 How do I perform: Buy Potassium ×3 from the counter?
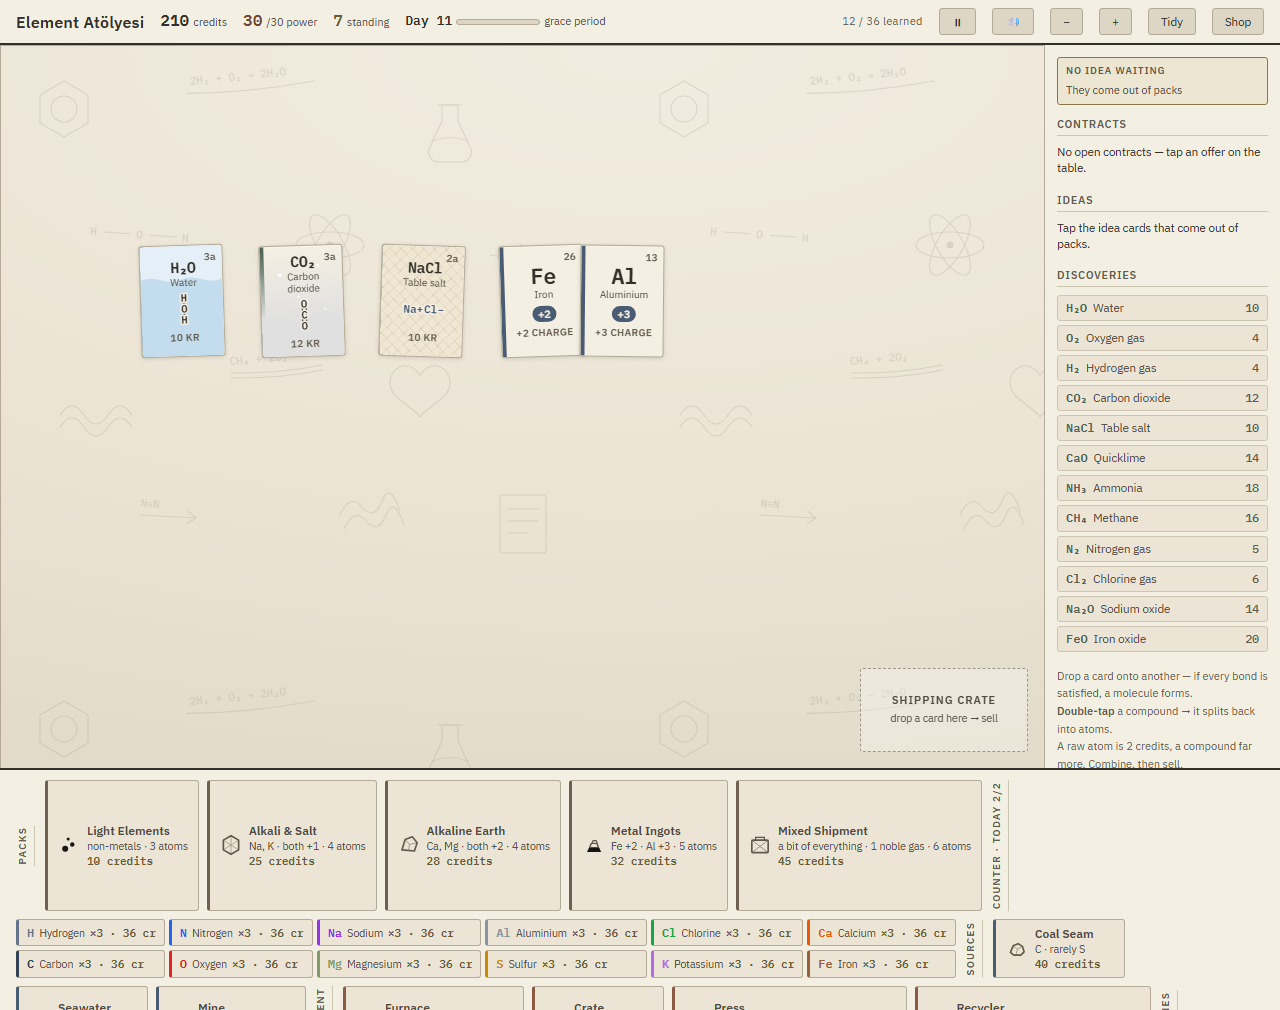click(726, 964)
